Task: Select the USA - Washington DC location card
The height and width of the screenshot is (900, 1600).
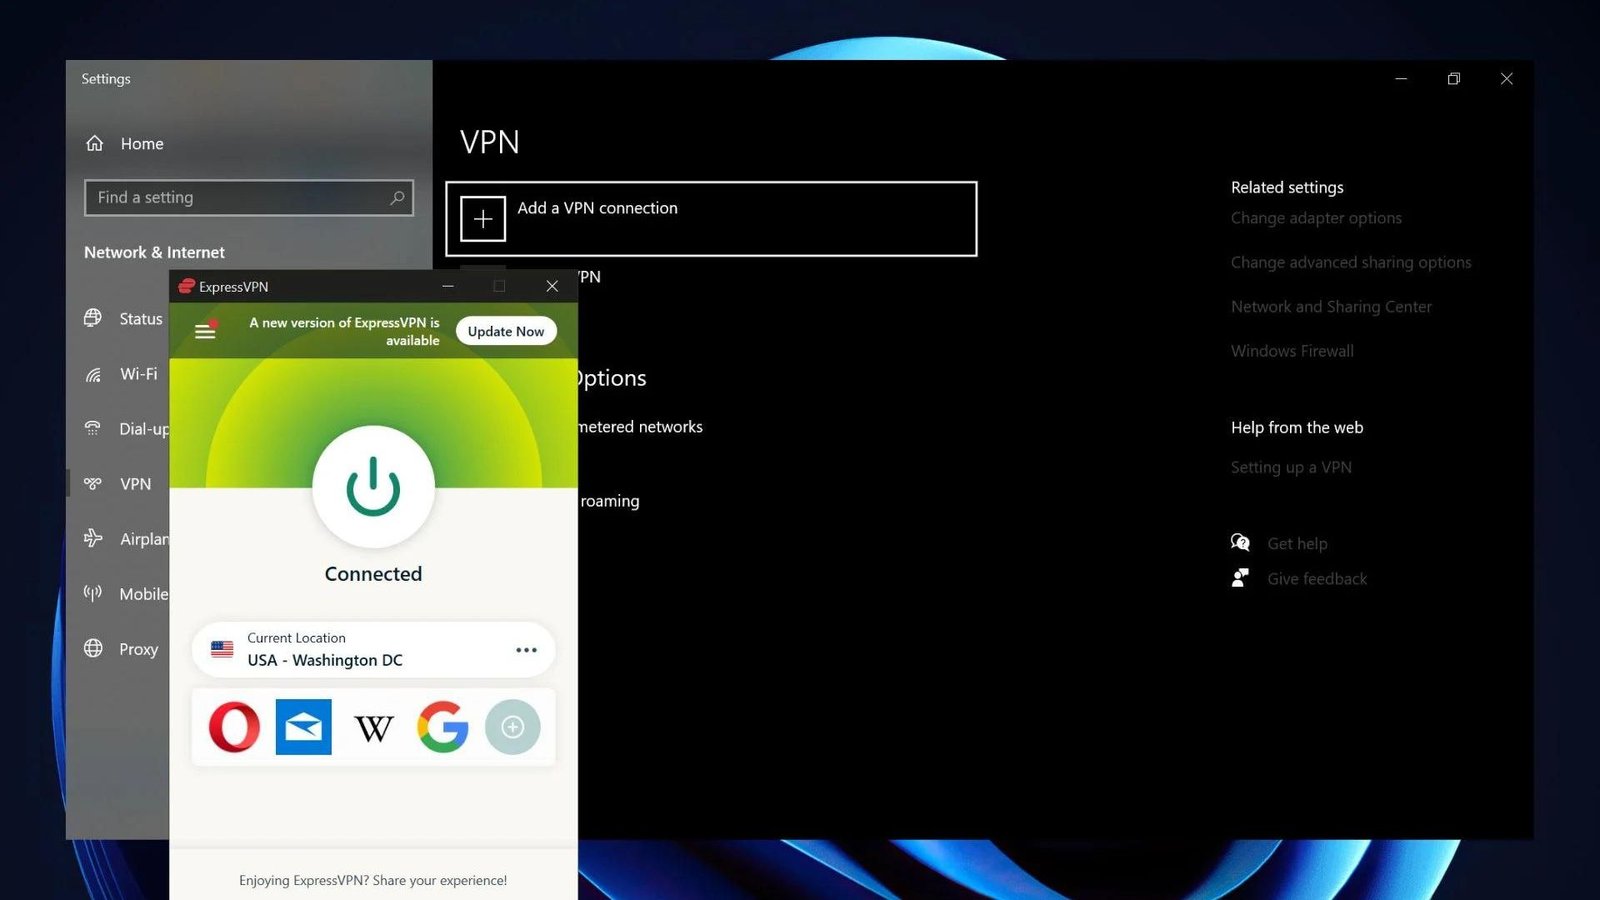Action: (373, 650)
